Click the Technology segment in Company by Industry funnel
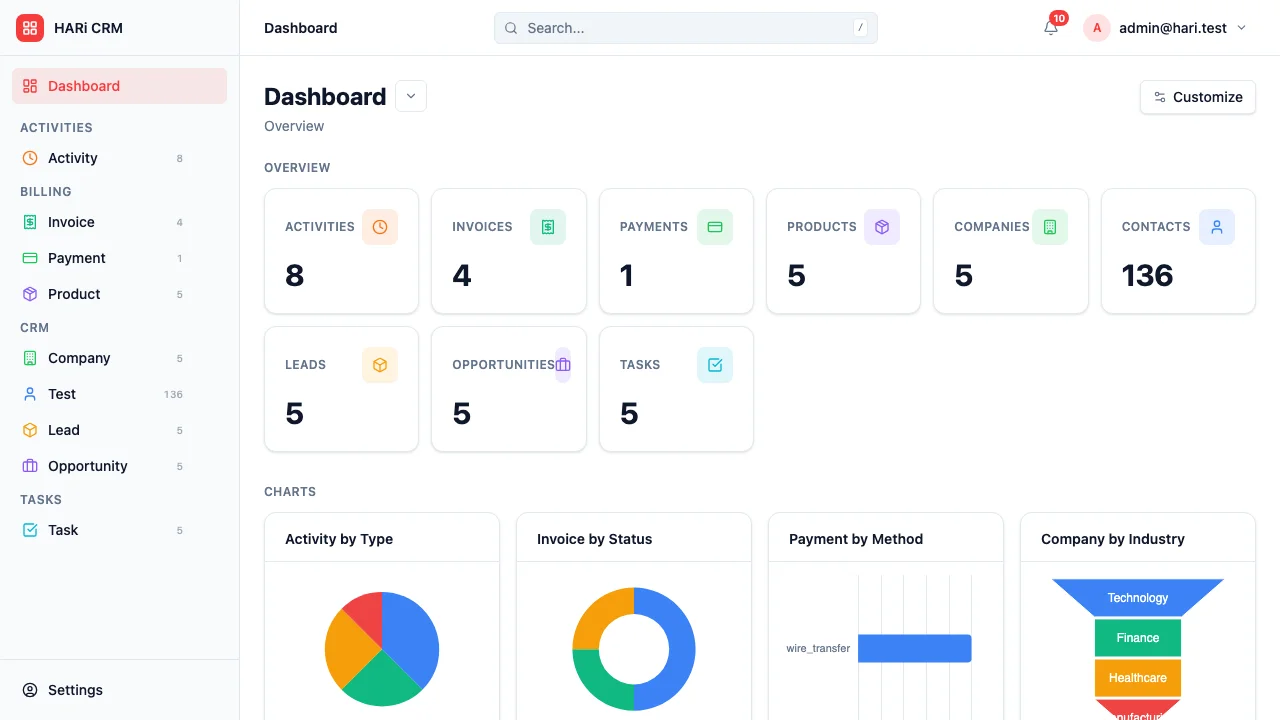This screenshot has height=720, width=1280. [1137, 597]
